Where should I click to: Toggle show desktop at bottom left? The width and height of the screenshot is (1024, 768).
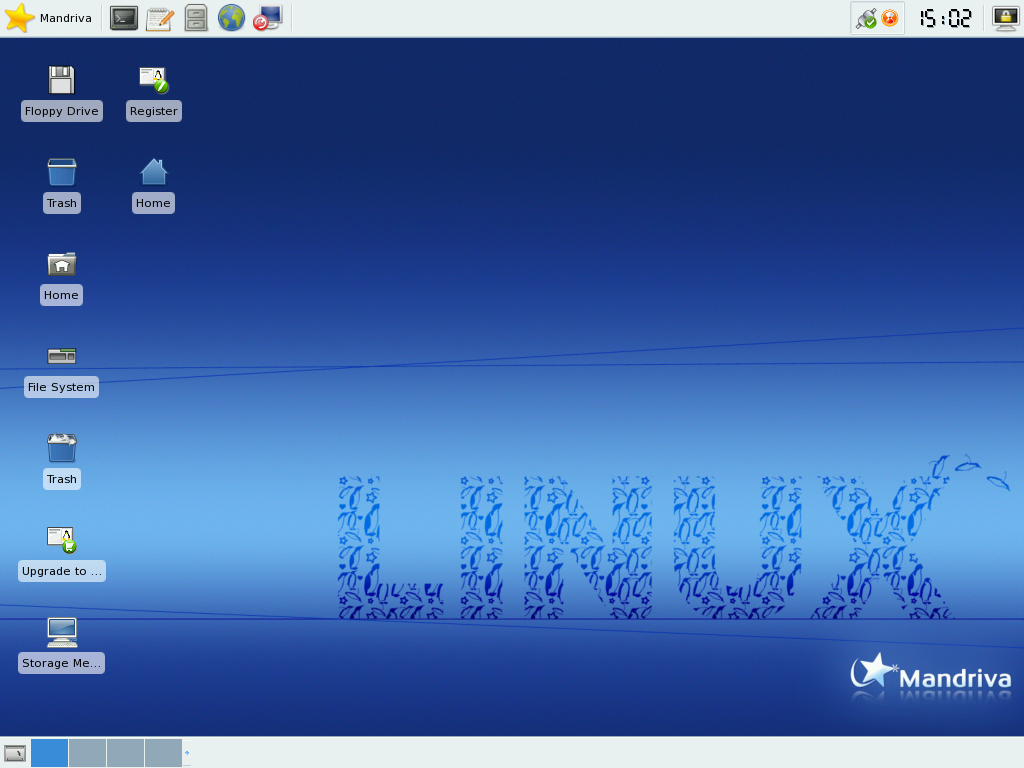click(14, 752)
